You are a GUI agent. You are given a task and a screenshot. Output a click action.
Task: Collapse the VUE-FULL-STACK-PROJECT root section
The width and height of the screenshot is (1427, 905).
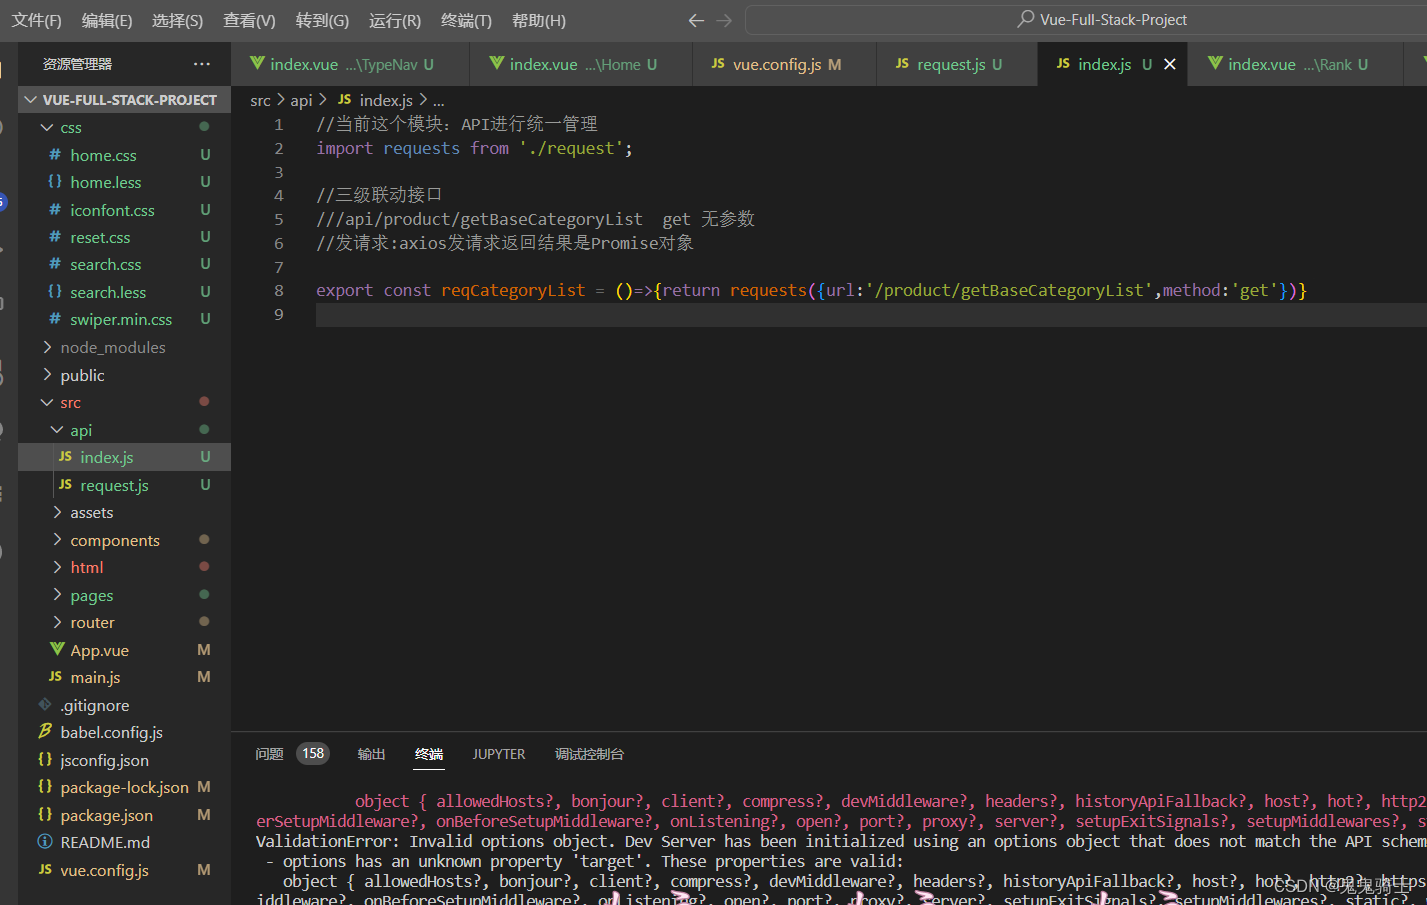[31, 100]
